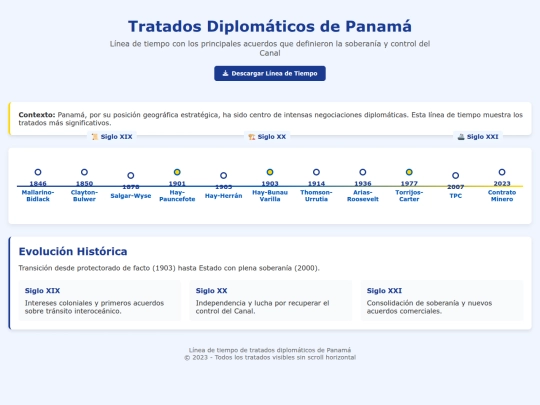Viewport: 540px width, 405px height.
Task: Select the 1936 Arias-Roosevelt marker circle
Action: click(x=363, y=172)
